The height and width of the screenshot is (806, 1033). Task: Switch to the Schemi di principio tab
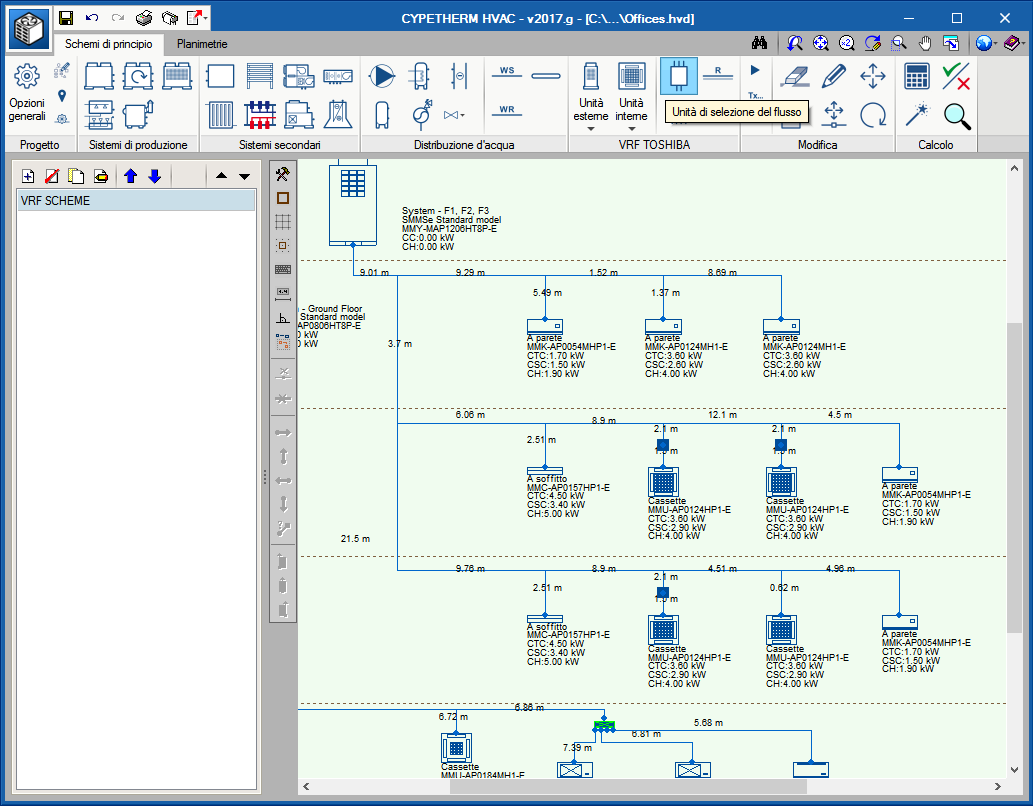[109, 44]
